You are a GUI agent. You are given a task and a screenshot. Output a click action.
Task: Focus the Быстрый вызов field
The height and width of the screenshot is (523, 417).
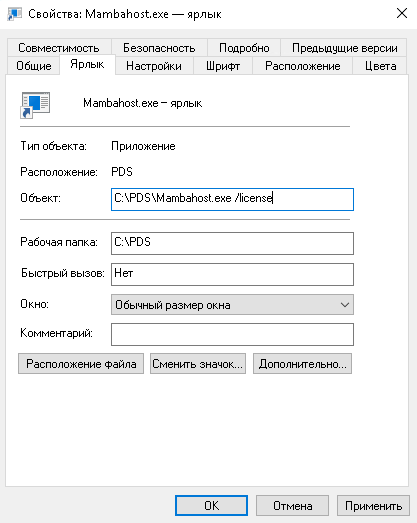point(232,274)
